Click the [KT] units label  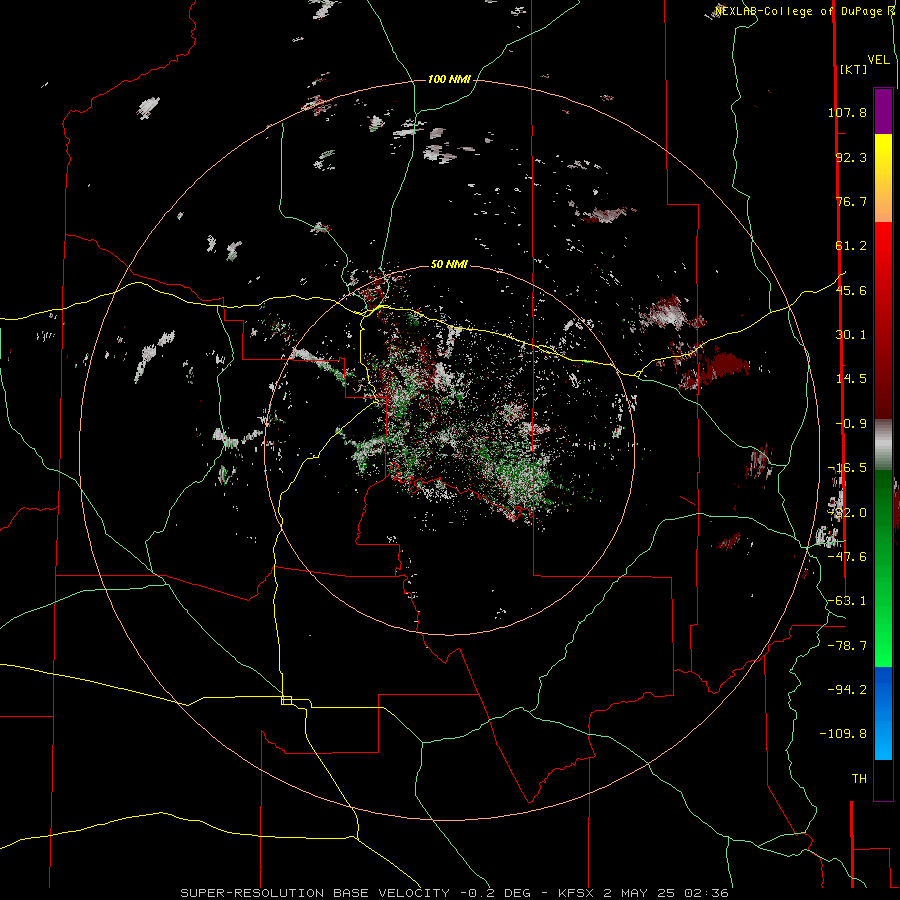point(853,69)
